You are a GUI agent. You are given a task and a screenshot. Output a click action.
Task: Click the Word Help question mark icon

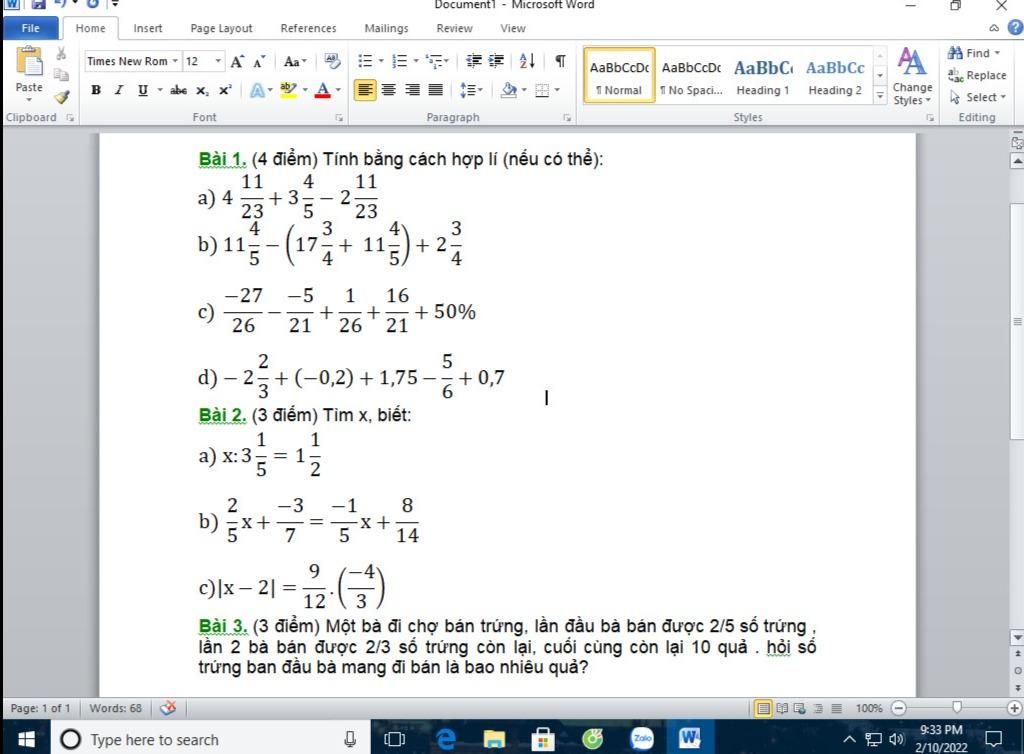click(x=1016, y=27)
